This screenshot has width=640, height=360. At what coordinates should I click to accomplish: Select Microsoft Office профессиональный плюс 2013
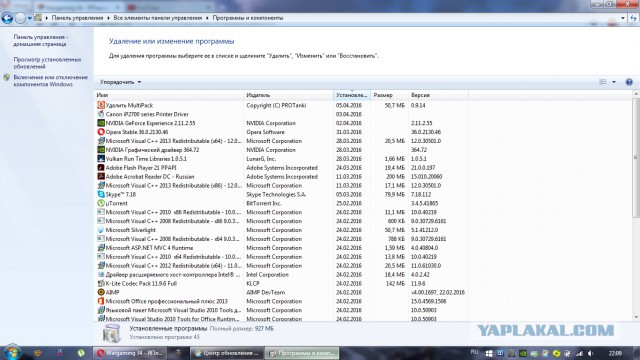coord(281,301)
